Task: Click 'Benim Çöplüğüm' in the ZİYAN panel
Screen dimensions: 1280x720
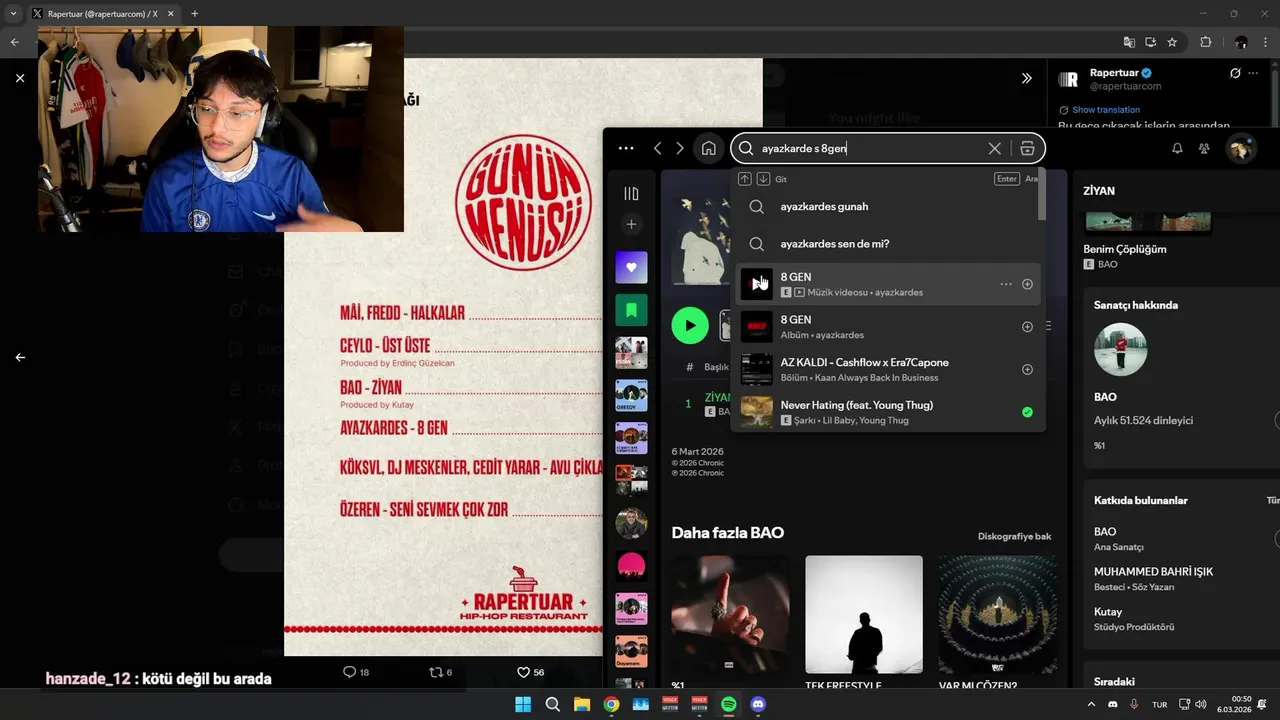Action: point(1125,249)
